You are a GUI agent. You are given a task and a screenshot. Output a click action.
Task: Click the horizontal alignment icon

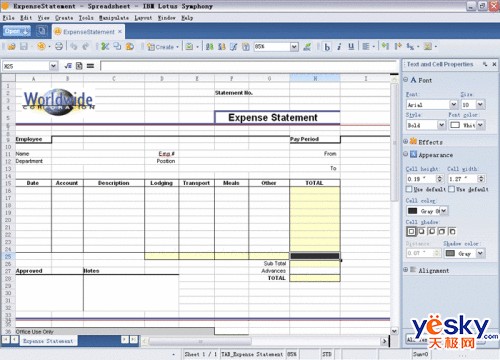tap(366, 47)
